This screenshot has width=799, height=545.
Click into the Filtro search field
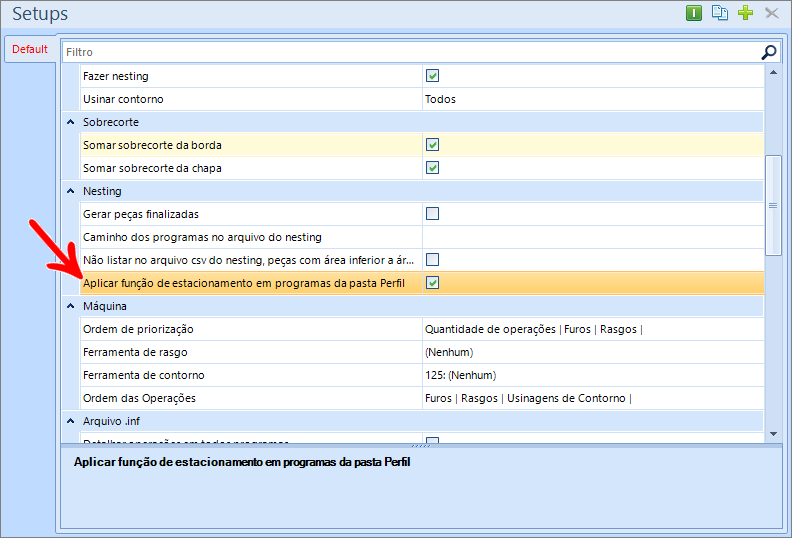400,52
